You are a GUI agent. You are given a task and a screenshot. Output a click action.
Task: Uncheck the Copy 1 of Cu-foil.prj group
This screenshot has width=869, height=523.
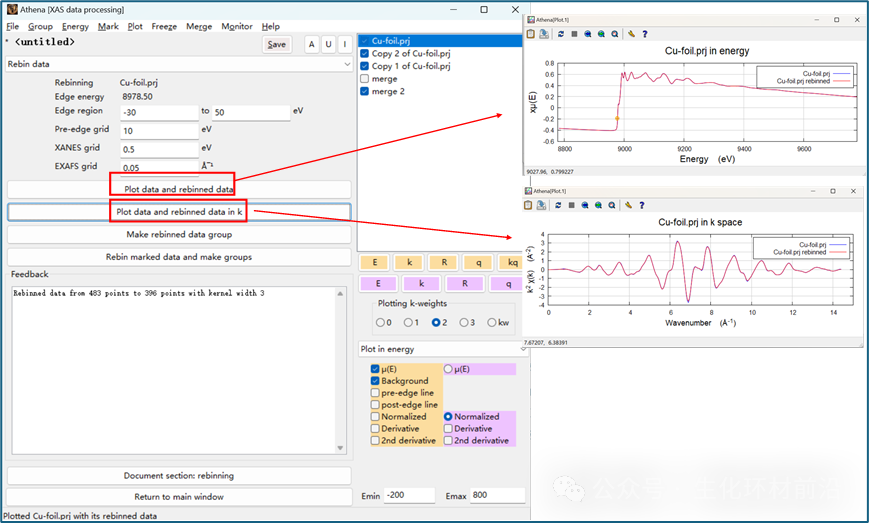(x=365, y=66)
